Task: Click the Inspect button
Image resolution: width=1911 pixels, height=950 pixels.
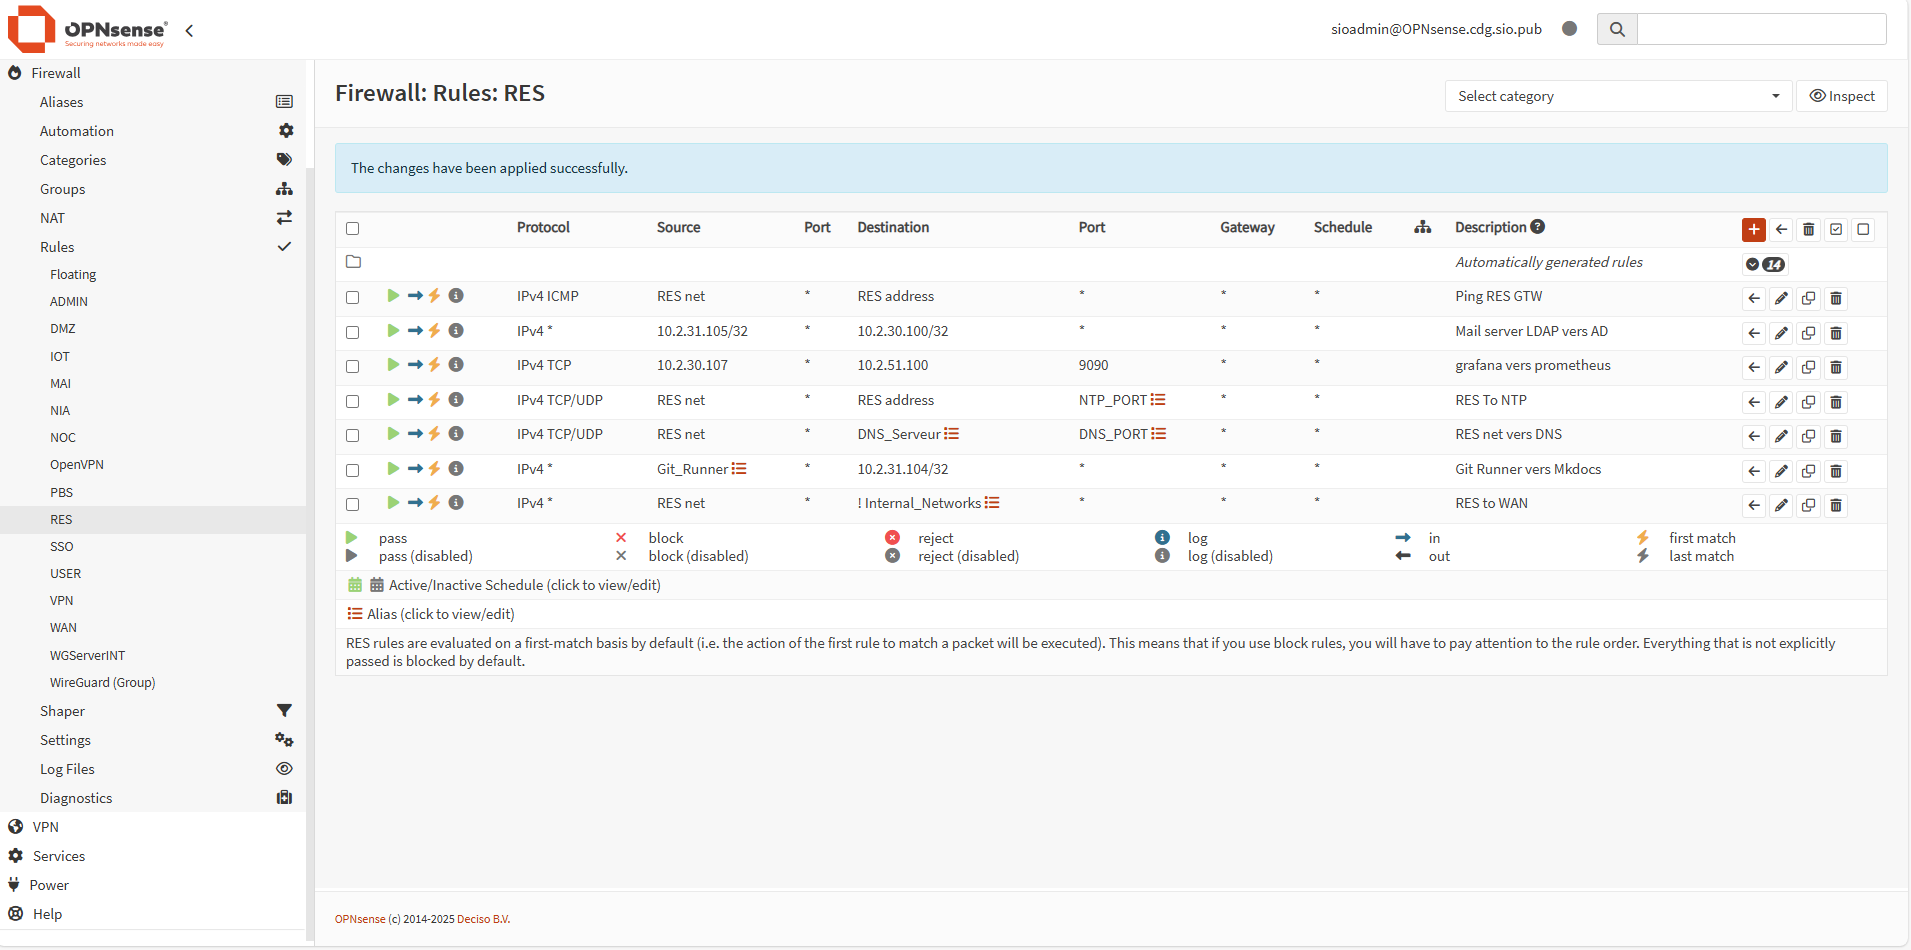Action: click(1841, 96)
